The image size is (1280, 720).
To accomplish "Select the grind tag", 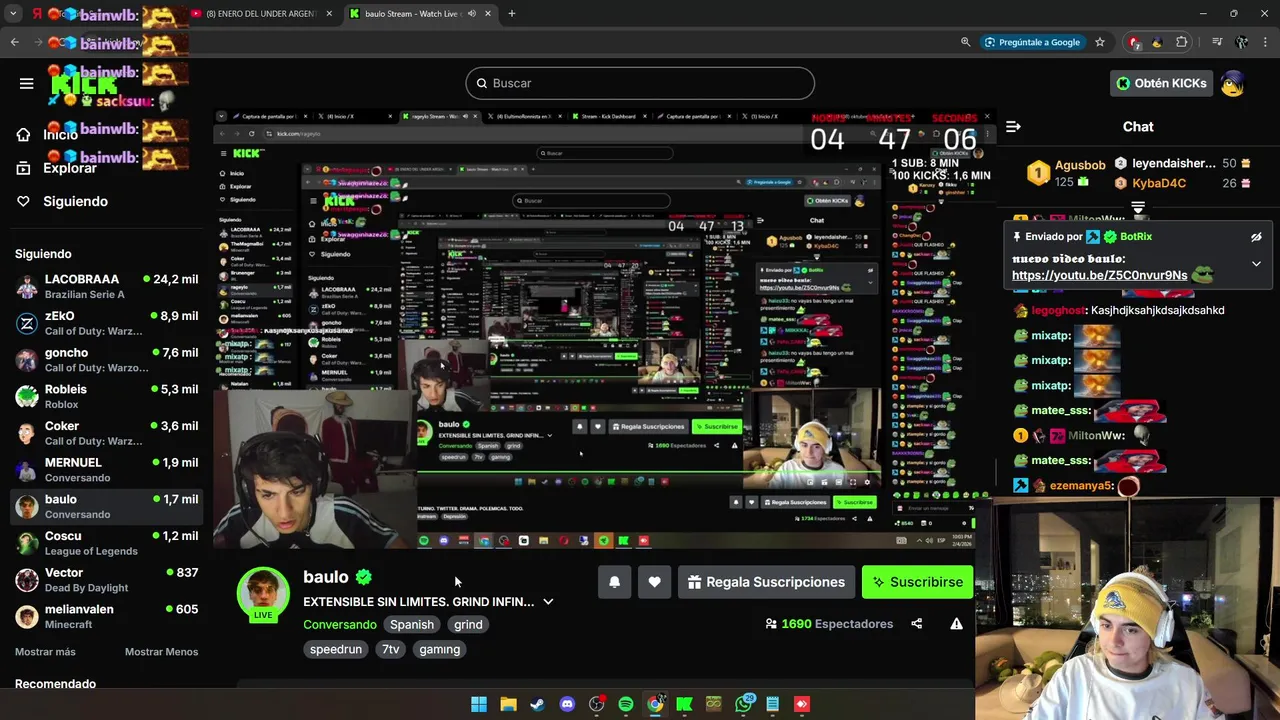I will pos(468,624).
